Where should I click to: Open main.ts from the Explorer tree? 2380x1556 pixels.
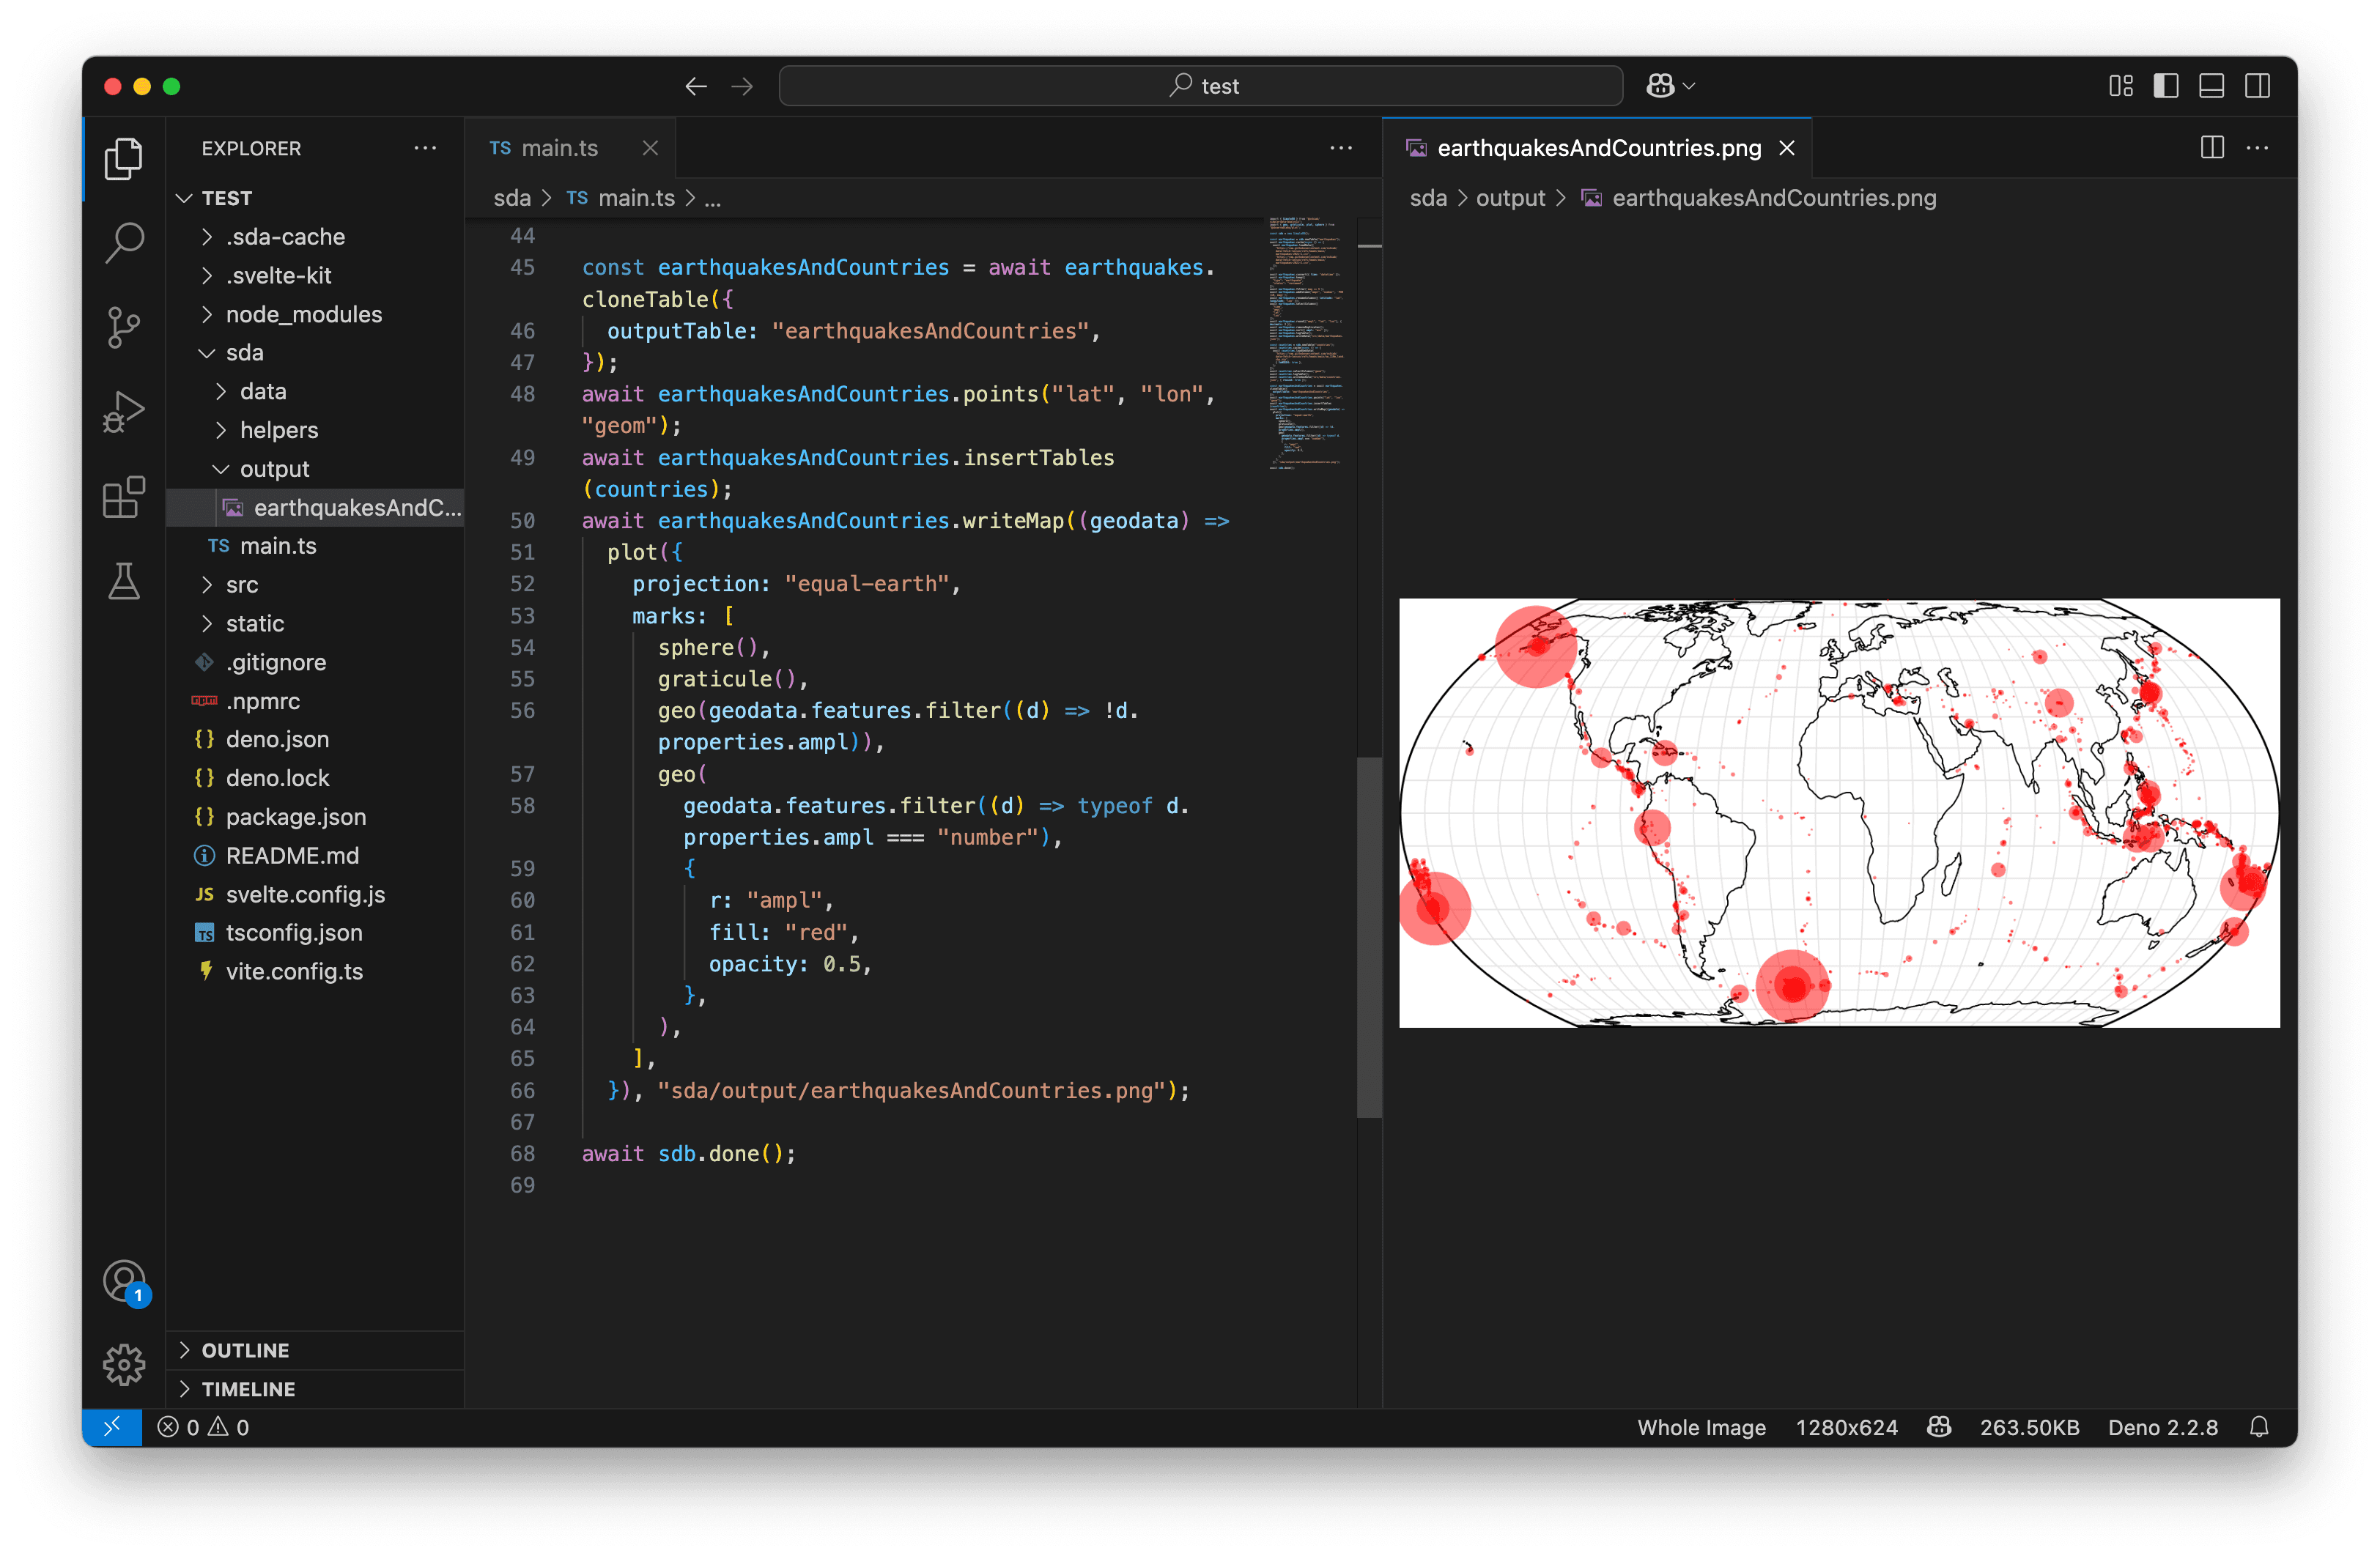click(x=315, y=546)
